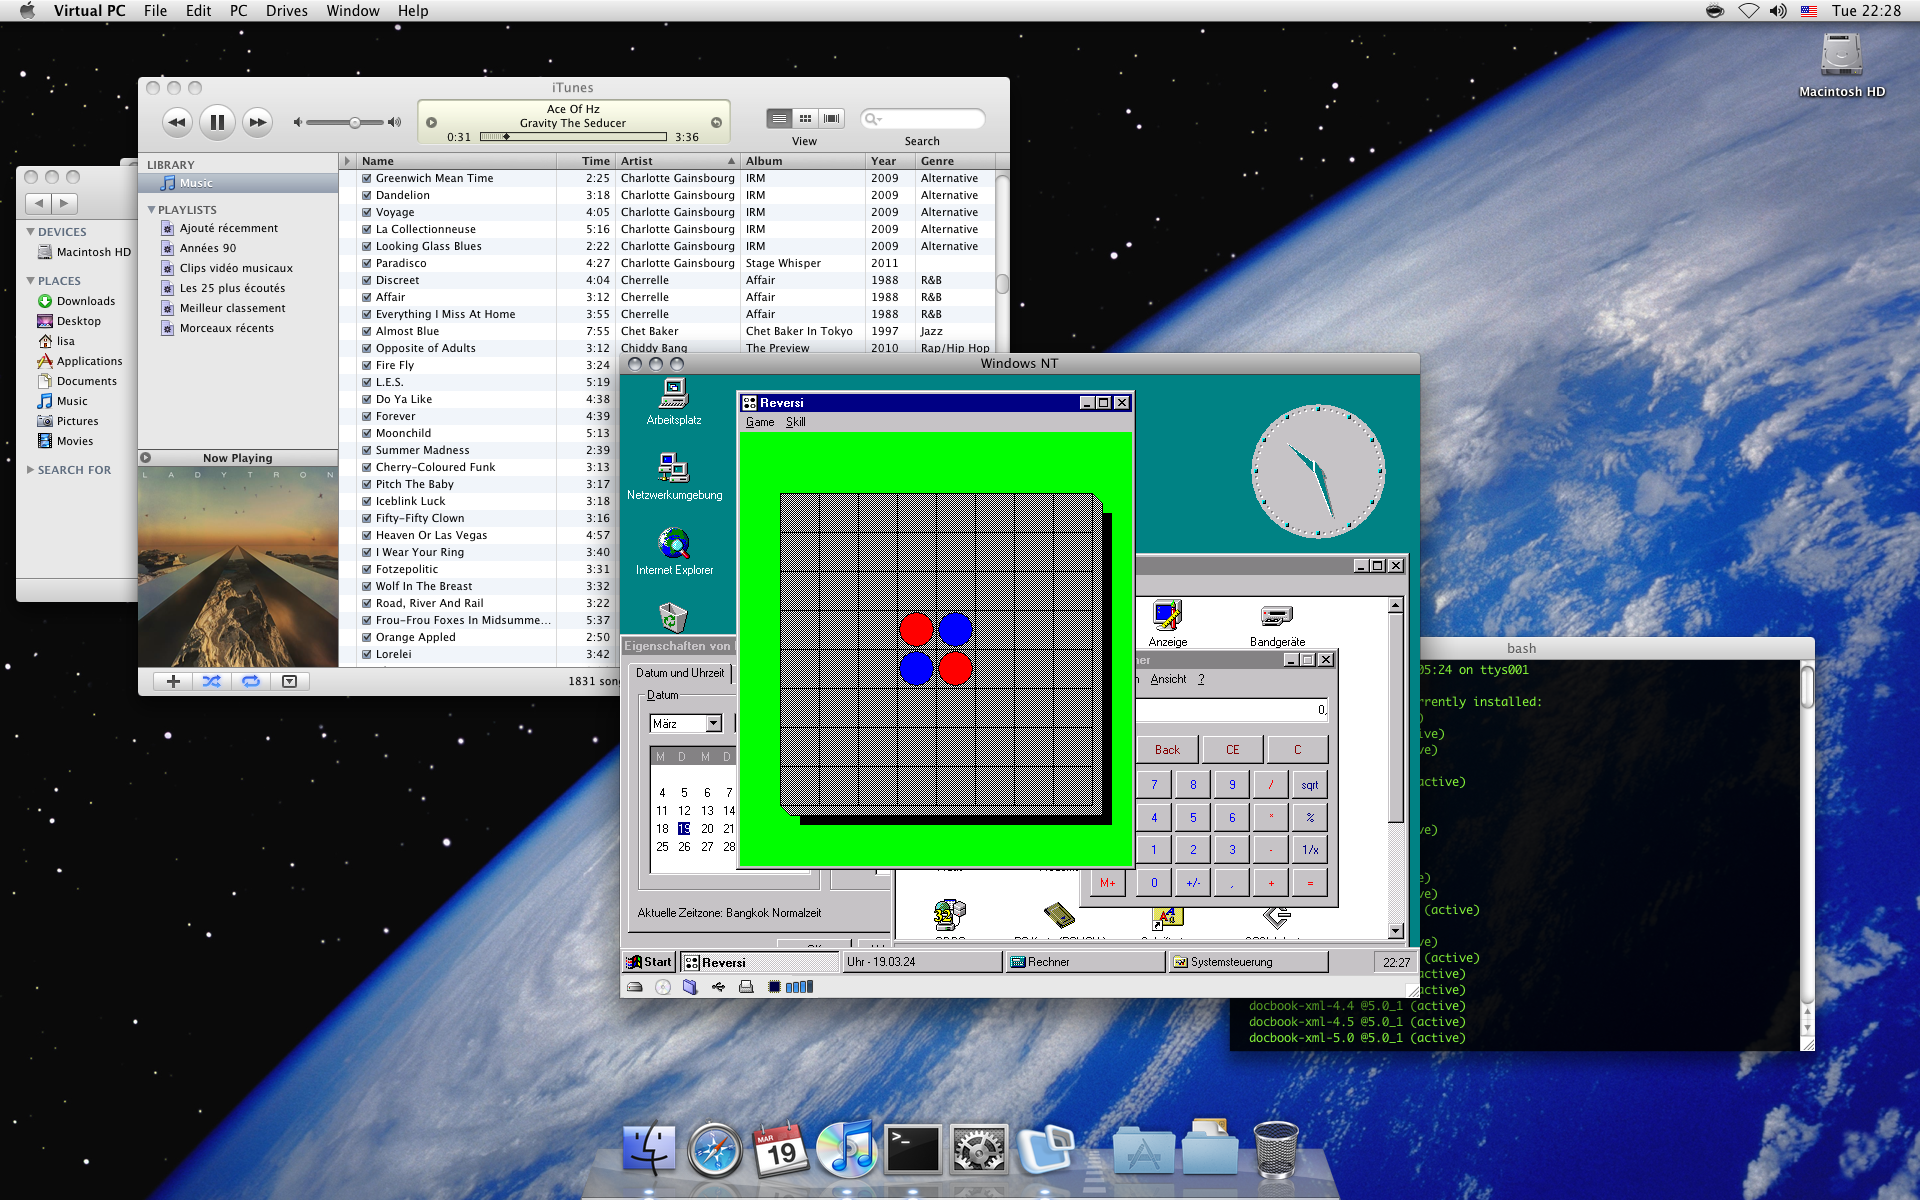Click the iTunes volume slider knob

355,122
